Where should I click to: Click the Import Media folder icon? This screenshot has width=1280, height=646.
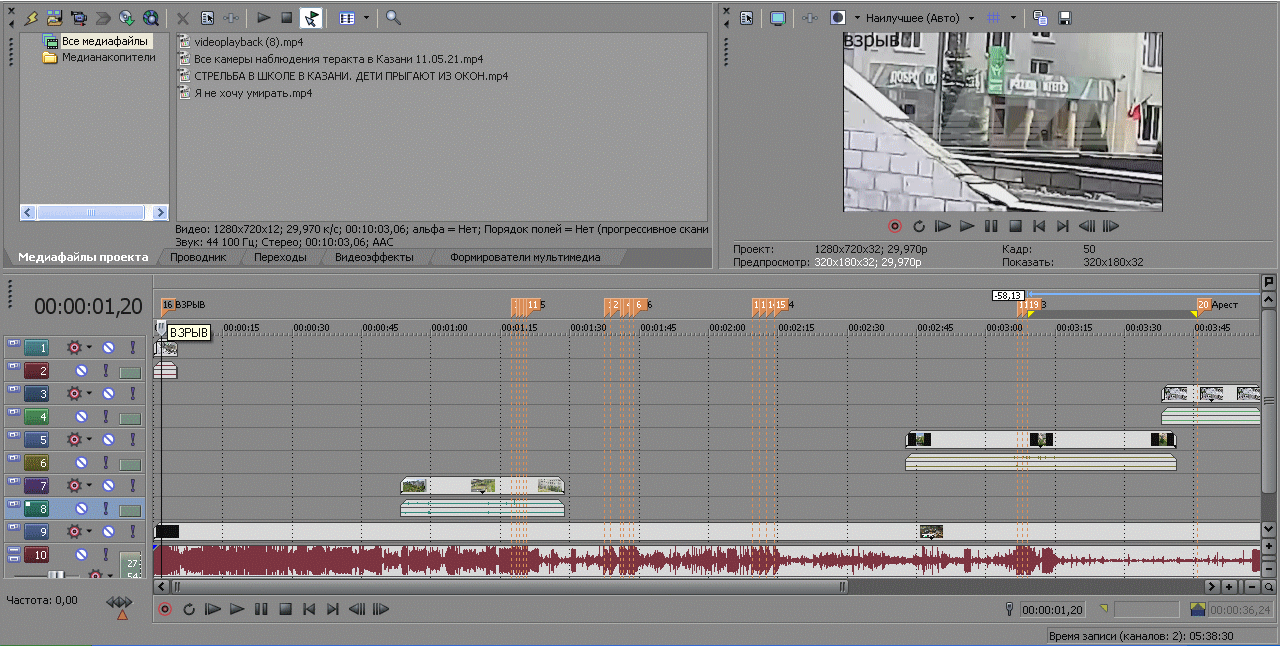[x=54, y=17]
